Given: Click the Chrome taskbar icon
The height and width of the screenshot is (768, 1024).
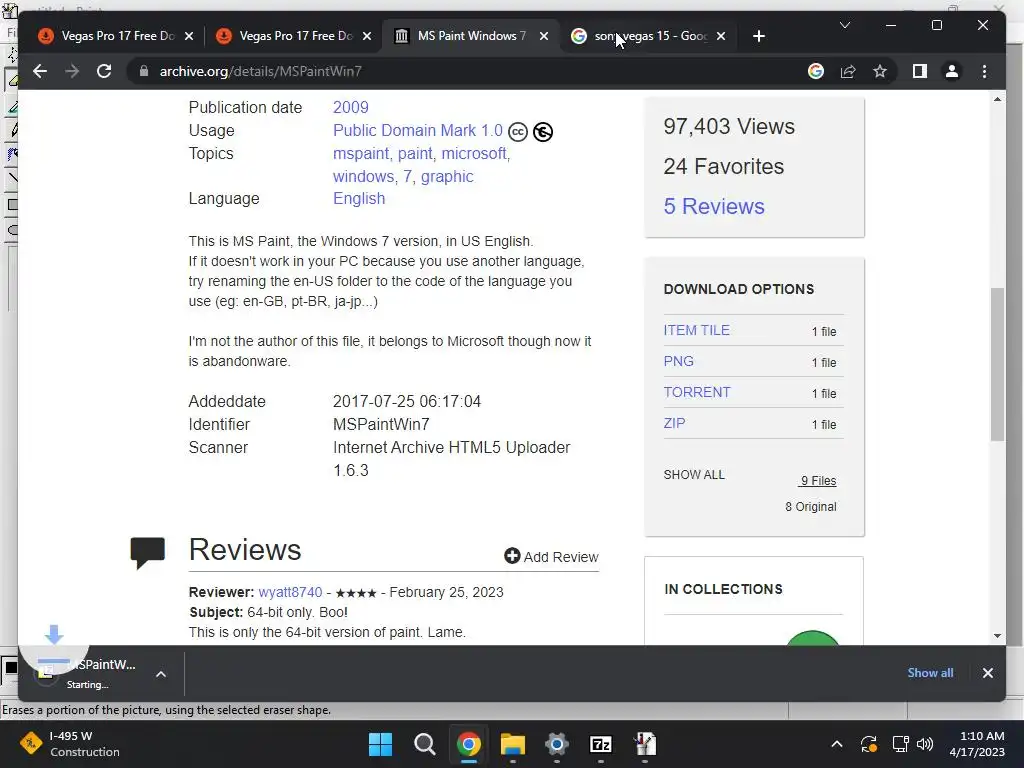Looking at the screenshot, I should point(468,744).
